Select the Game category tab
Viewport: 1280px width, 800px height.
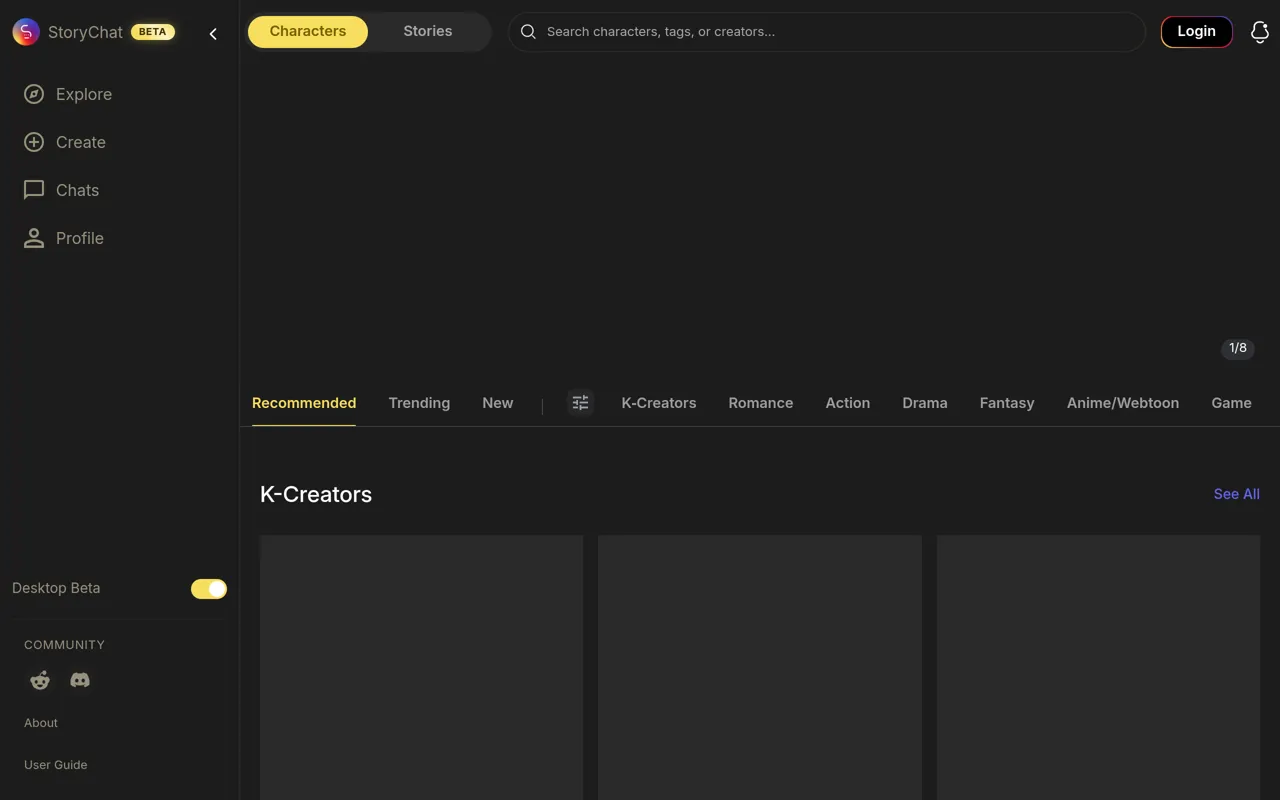pyautogui.click(x=1232, y=403)
